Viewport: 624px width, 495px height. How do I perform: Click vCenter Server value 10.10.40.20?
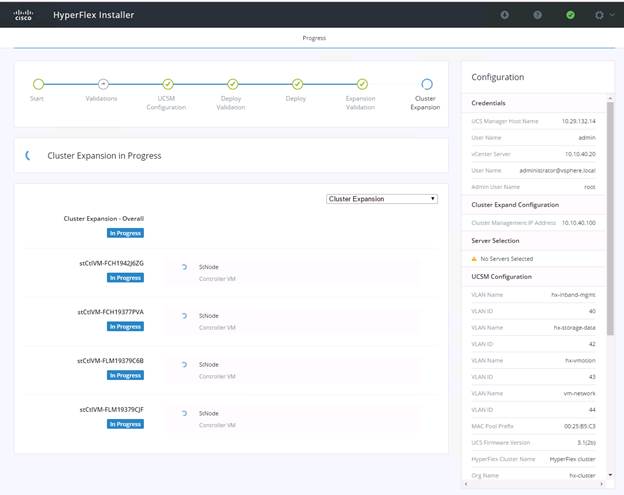point(580,154)
